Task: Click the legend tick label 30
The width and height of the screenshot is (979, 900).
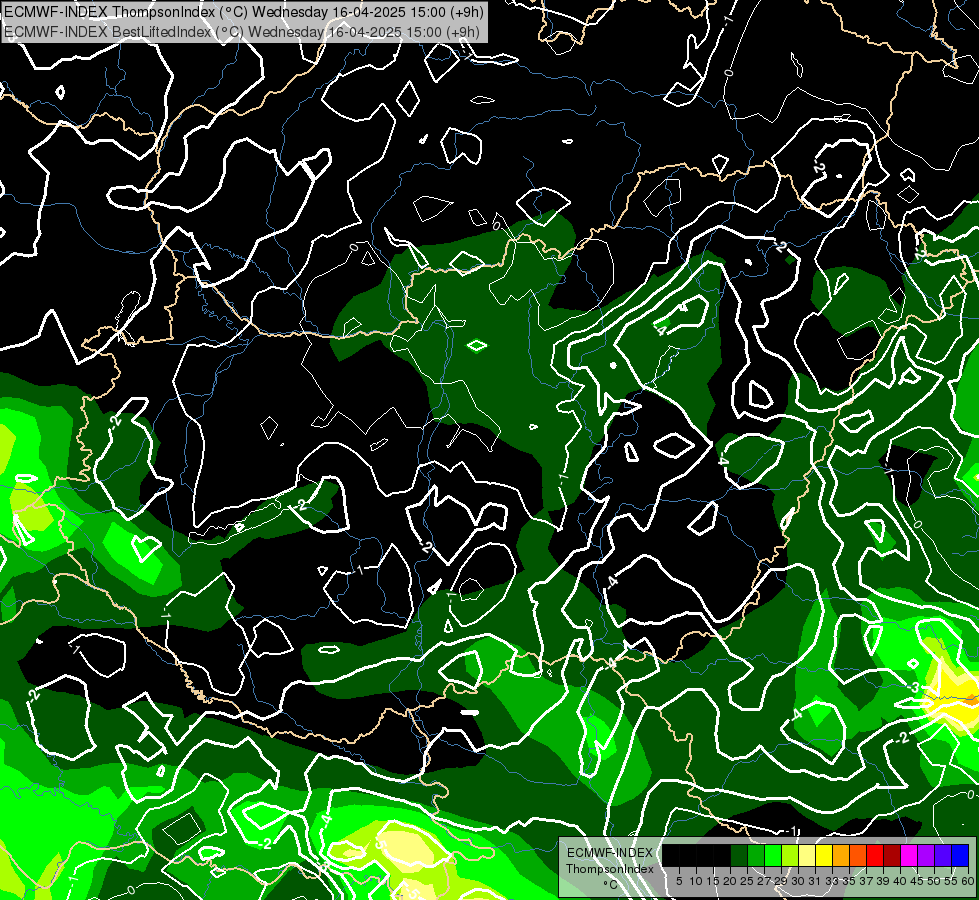Action: coord(799,881)
